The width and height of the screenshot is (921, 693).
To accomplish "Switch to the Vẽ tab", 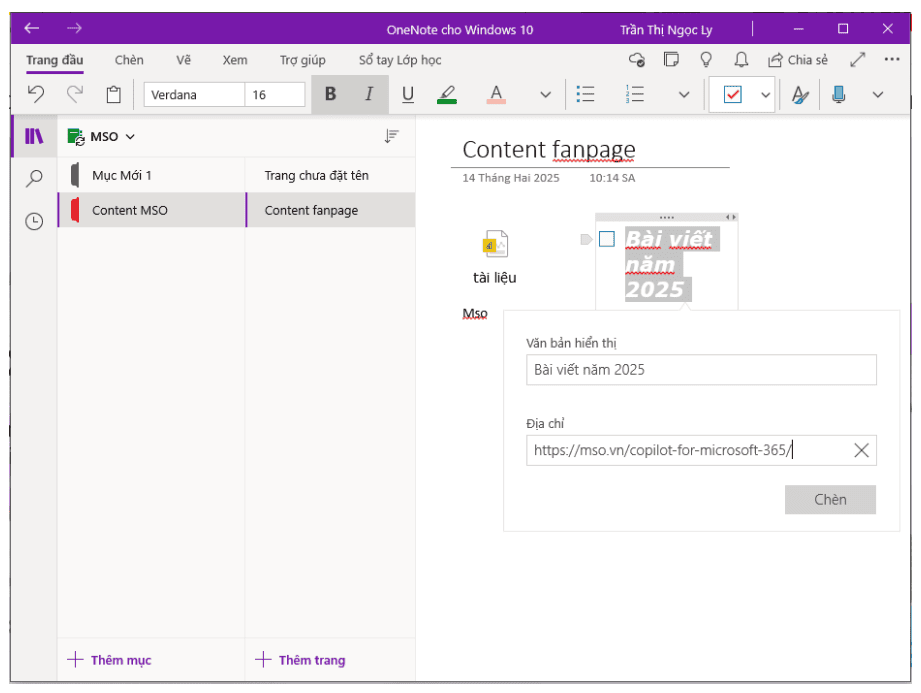I will coord(183,60).
